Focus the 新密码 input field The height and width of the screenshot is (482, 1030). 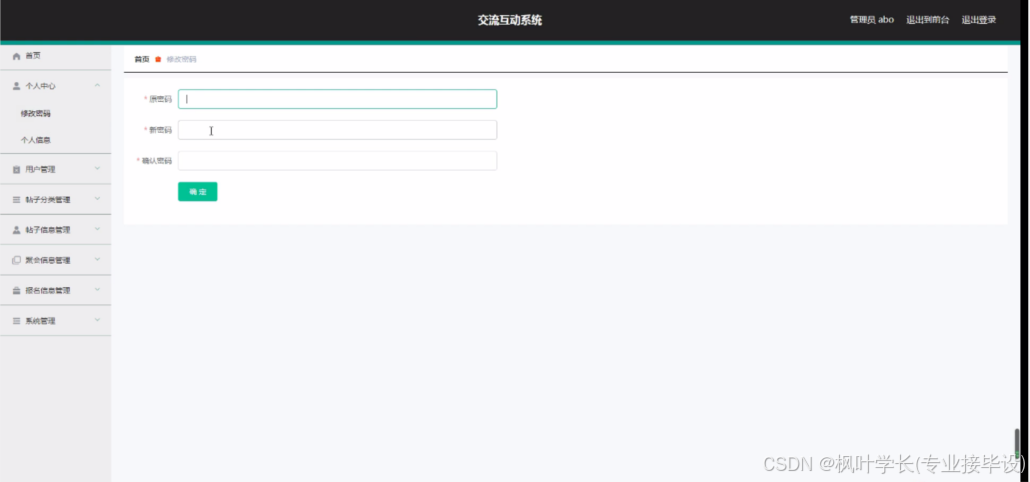[338, 130]
